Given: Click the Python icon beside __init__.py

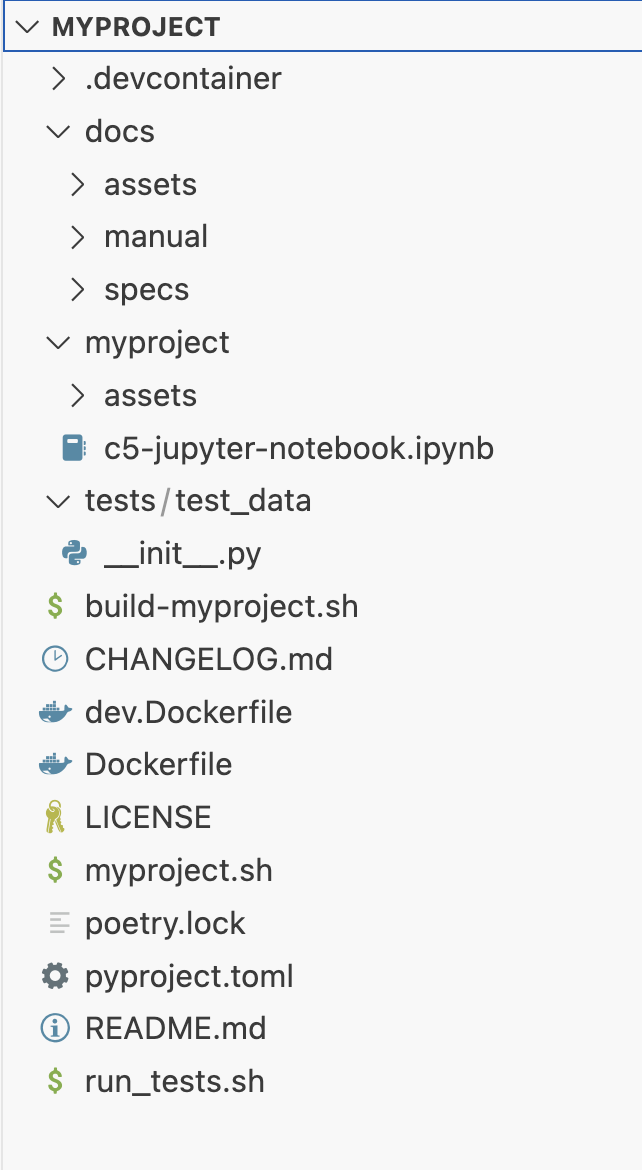Looking at the screenshot, I should pyautogui.click(x=73, y=553).
